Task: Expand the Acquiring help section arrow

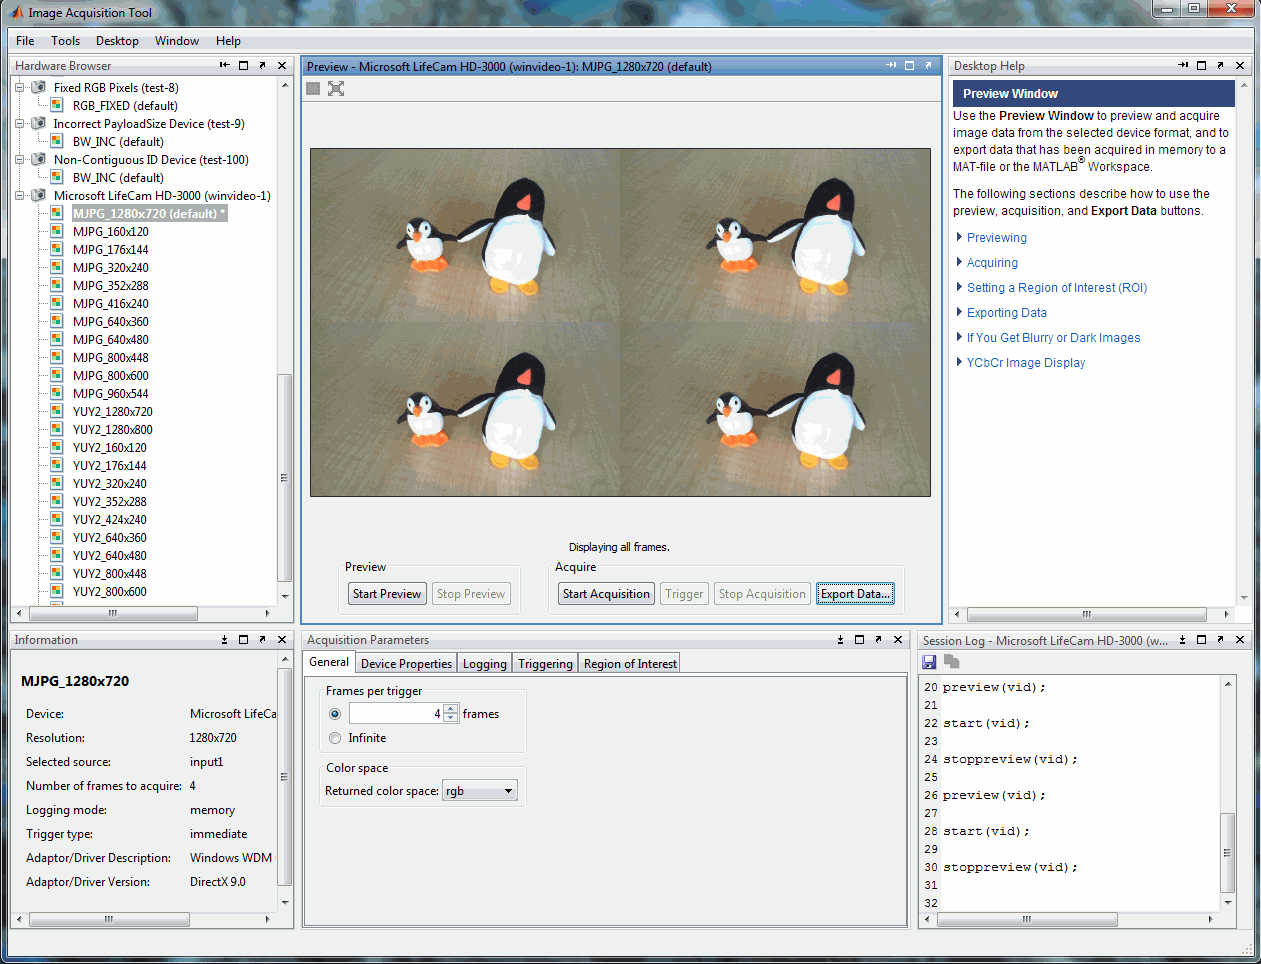Action: pos(959,262)
